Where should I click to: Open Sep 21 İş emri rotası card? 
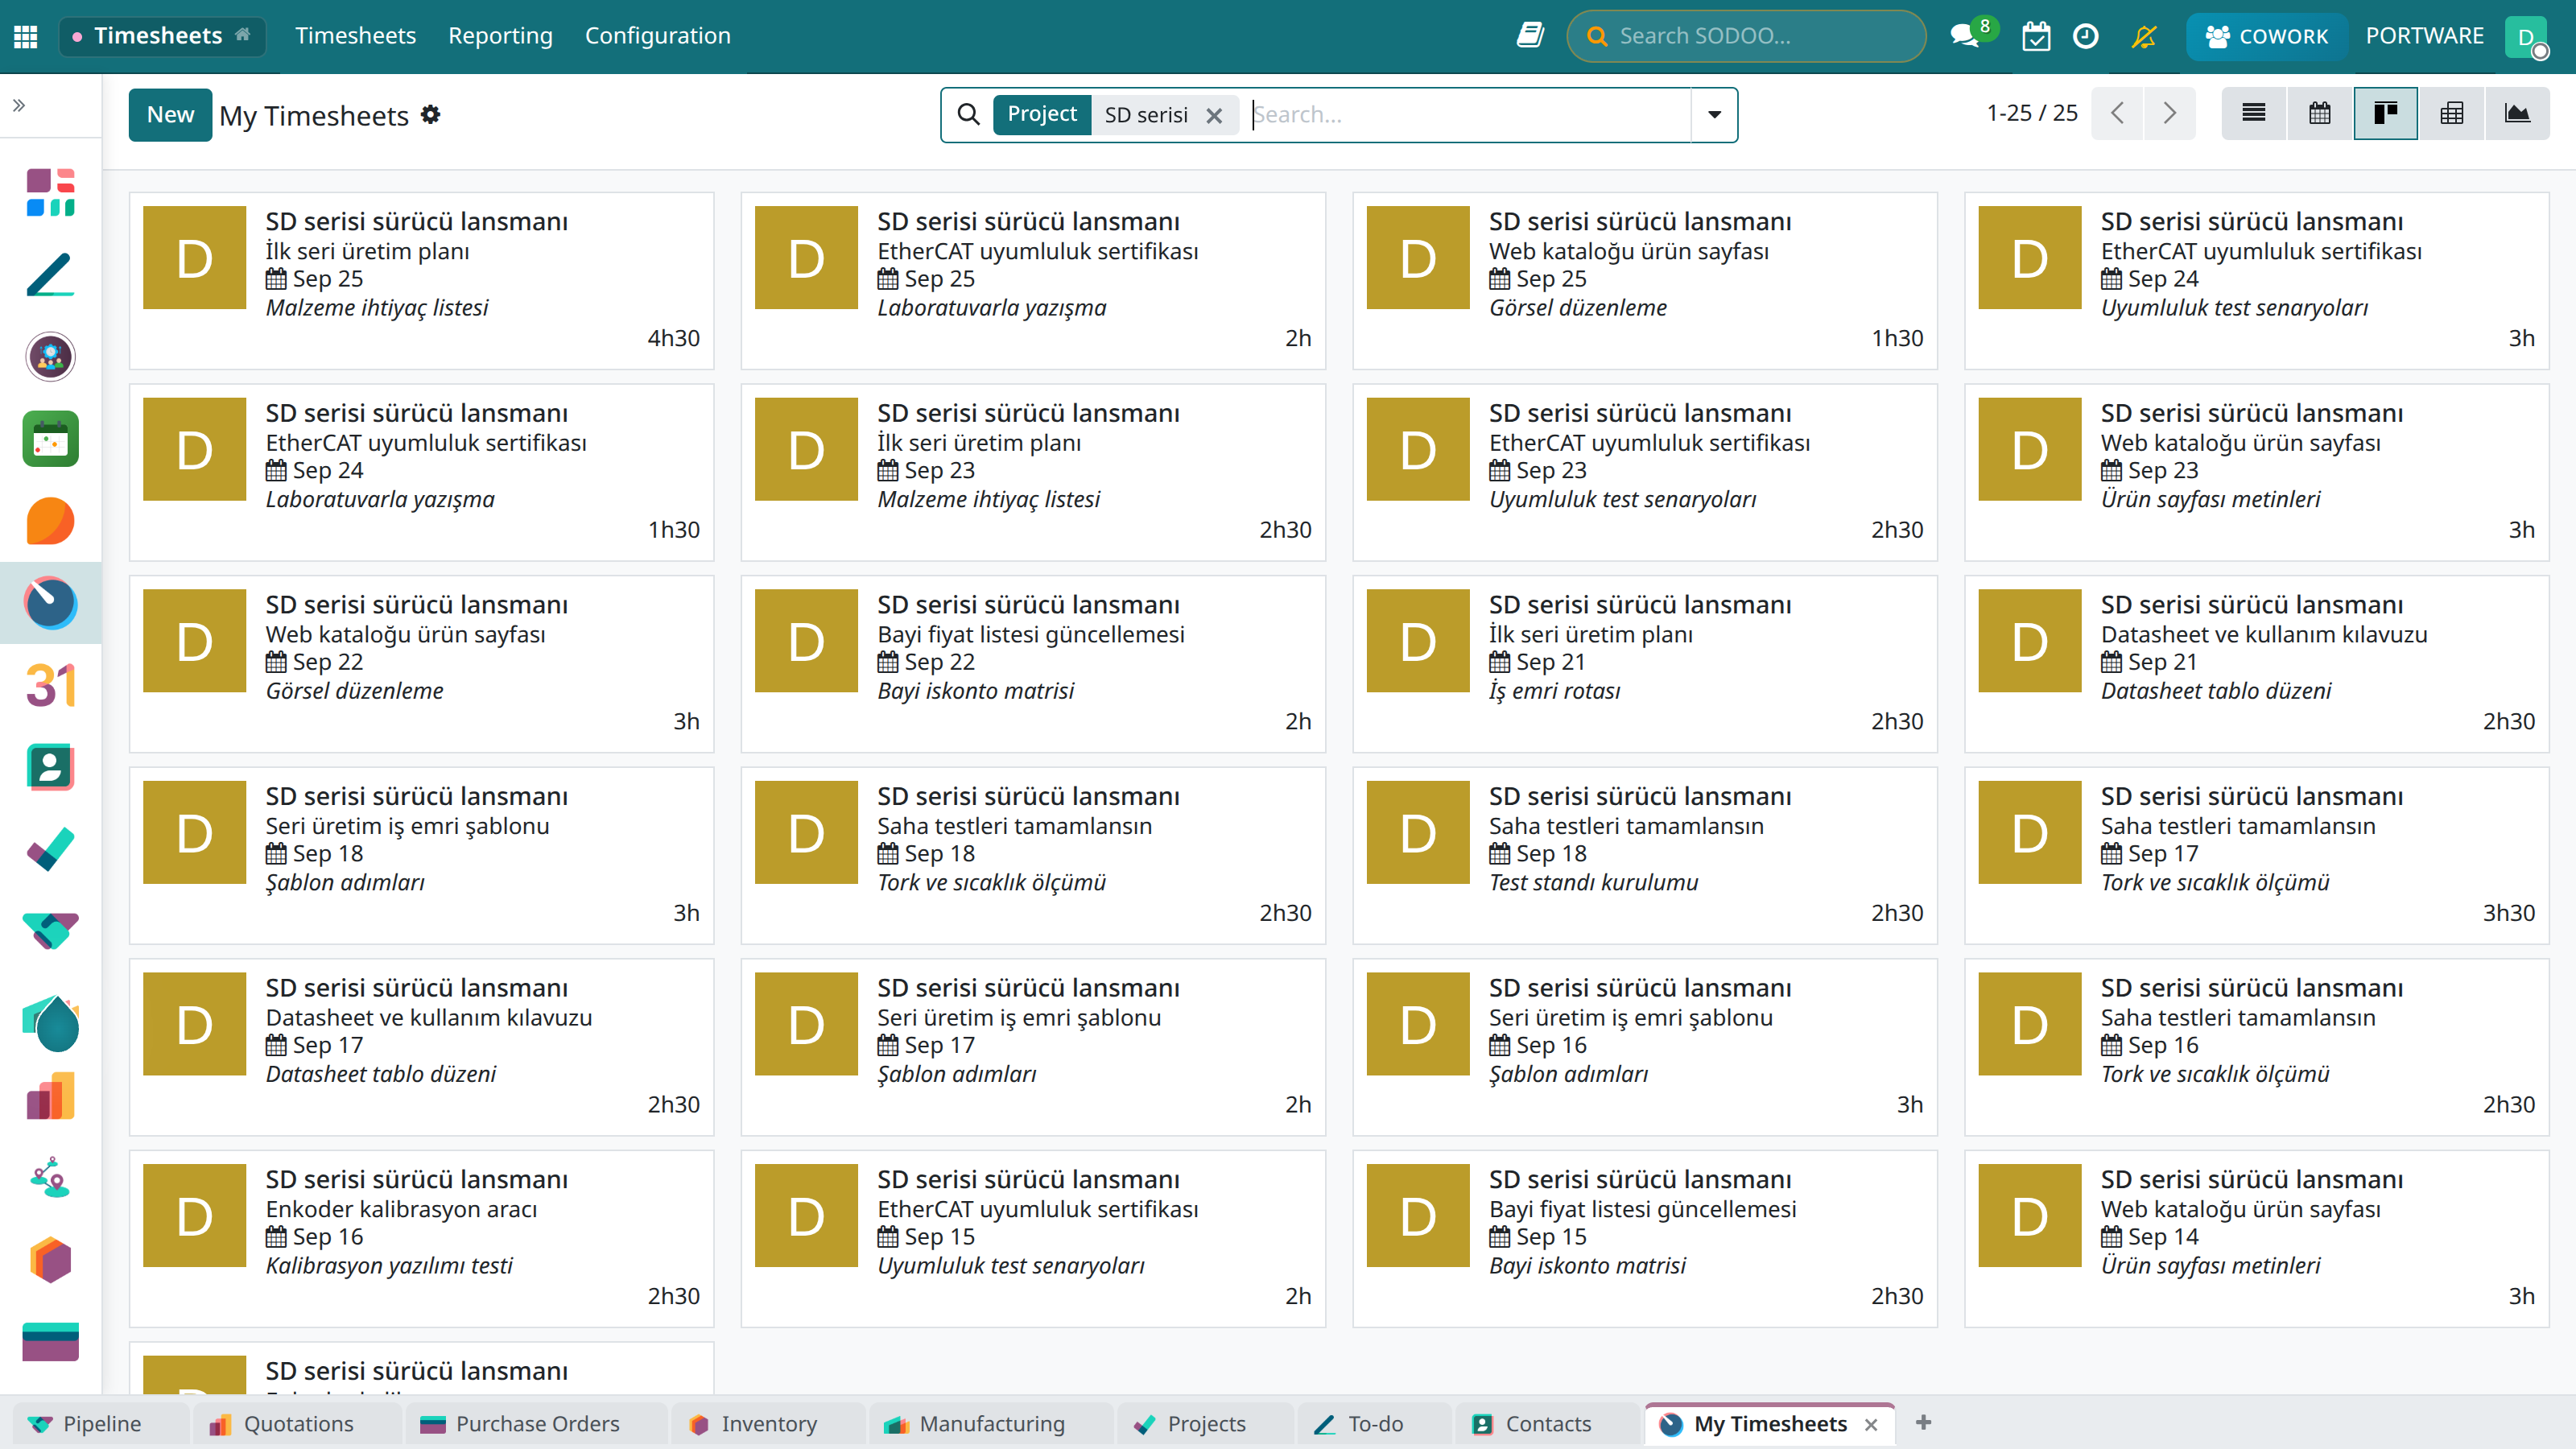tap(1645, 663)
